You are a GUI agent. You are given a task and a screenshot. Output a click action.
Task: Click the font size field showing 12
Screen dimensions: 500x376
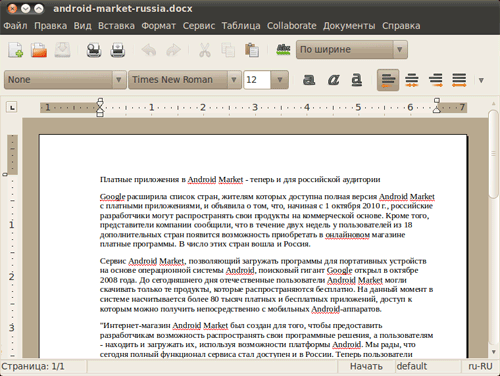[x=257, y=80]
